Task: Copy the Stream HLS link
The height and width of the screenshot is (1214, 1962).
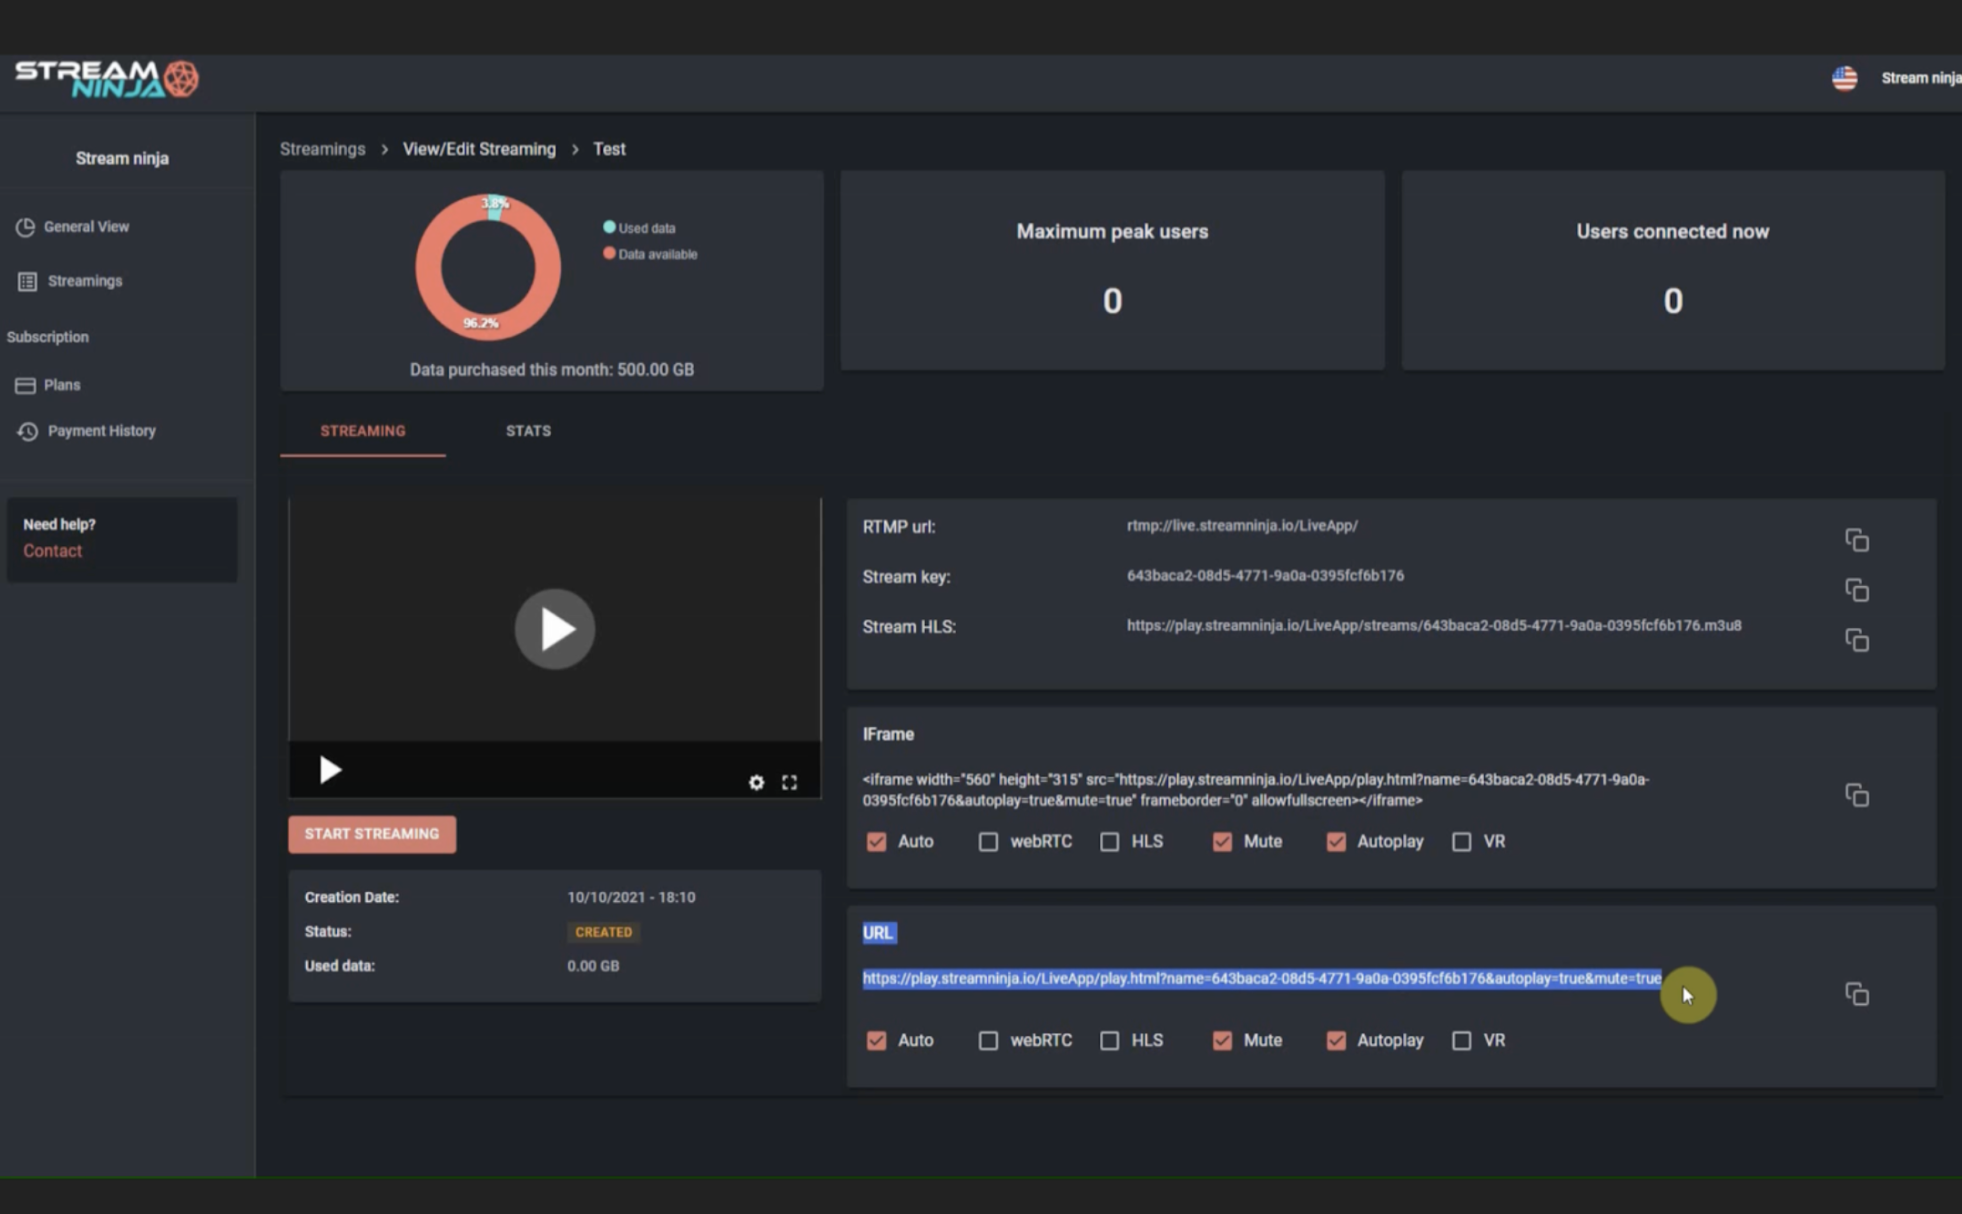Action: (1856, 640)
